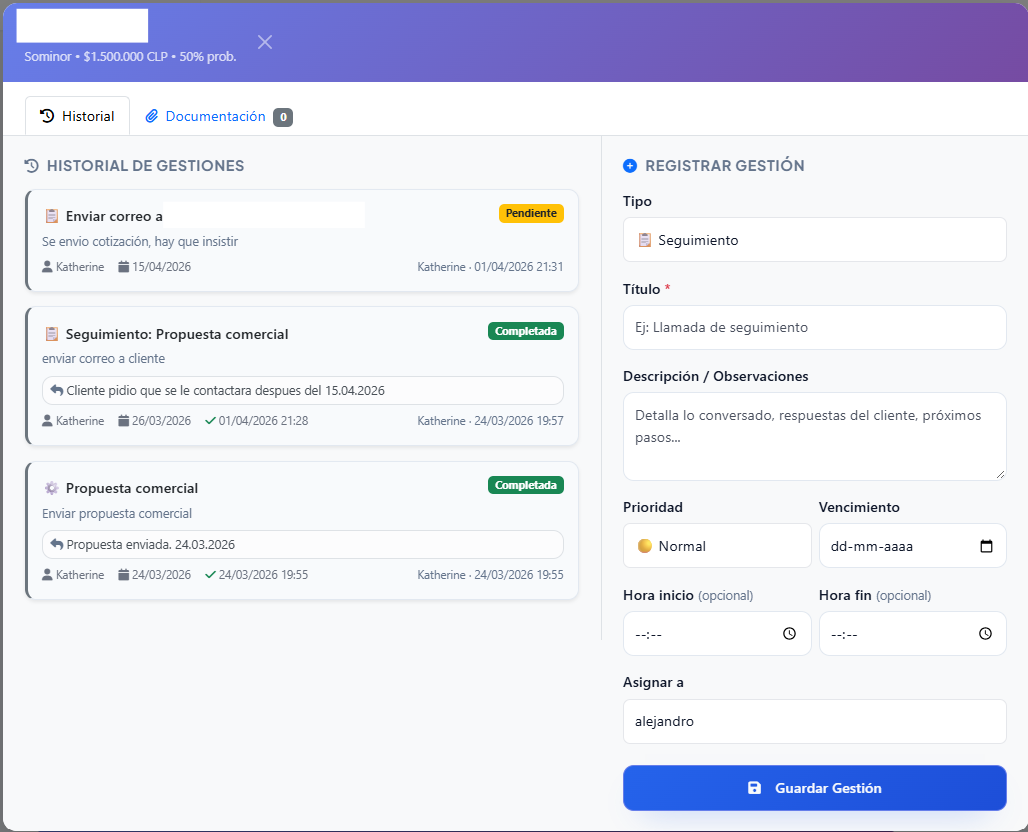Click gear icon on Propuesta comercial card
This screenshot has height=832, width=1028.
pos(52,488)
